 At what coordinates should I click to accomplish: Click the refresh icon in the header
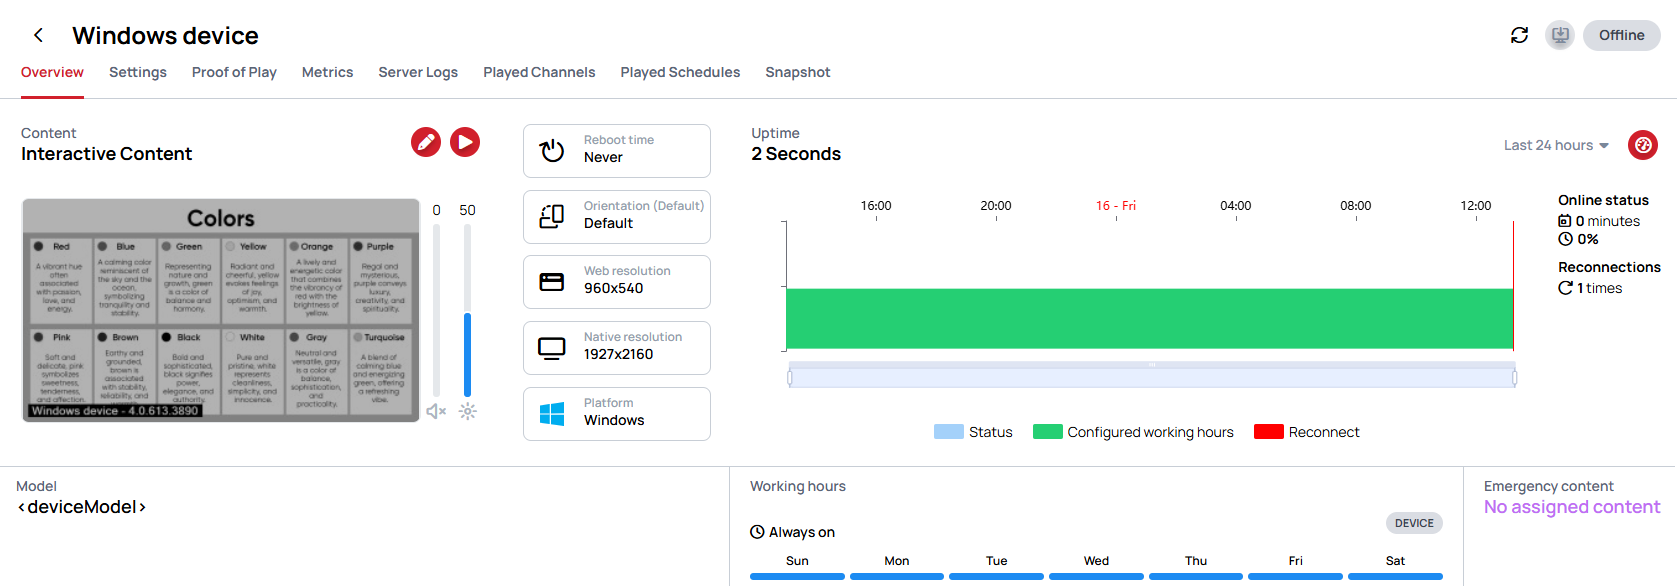(x=1519, y=36)
